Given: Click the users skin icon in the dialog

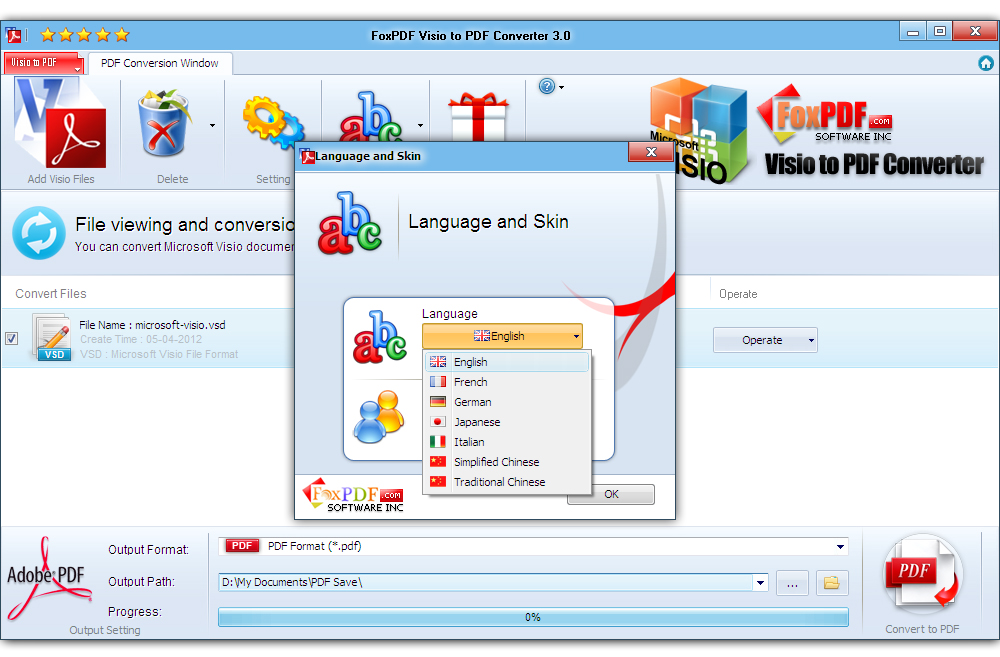Looking at the screenshot, I should click(x=379, y=417).
